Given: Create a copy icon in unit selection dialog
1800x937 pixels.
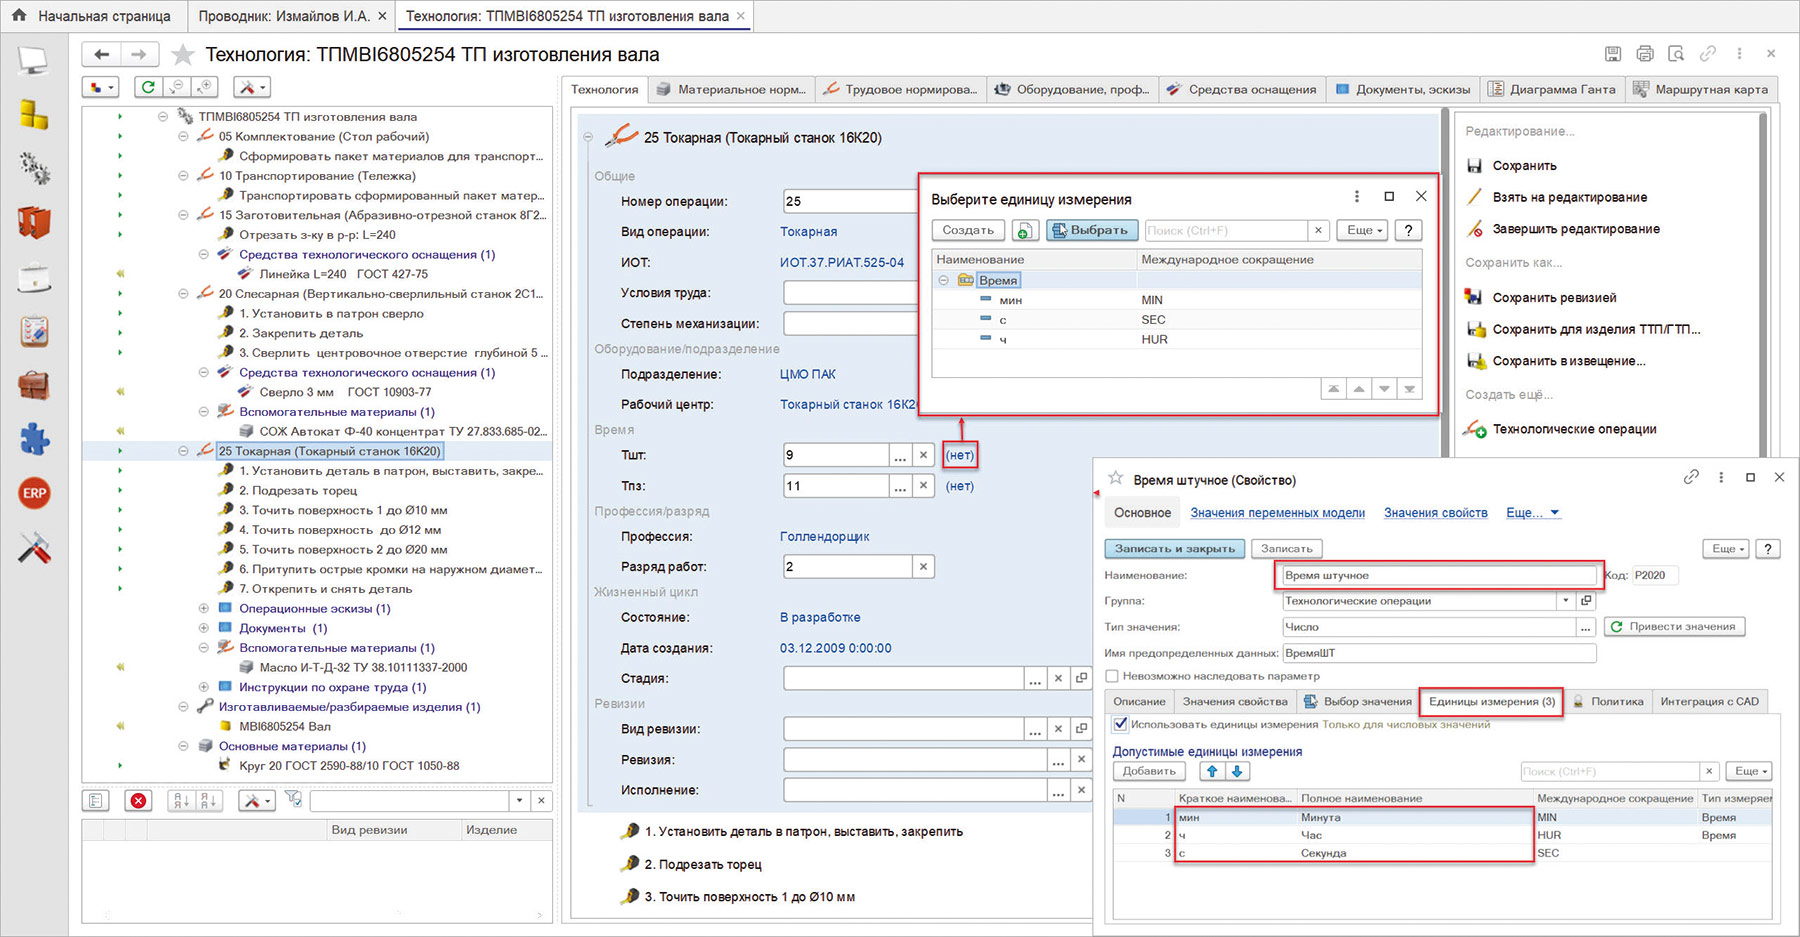Looking at the screenshot, I should [1024, 230].
